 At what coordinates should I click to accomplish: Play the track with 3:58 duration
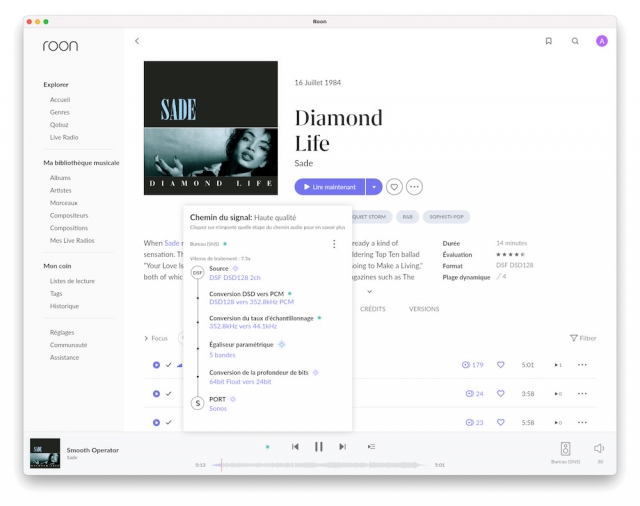156,394
